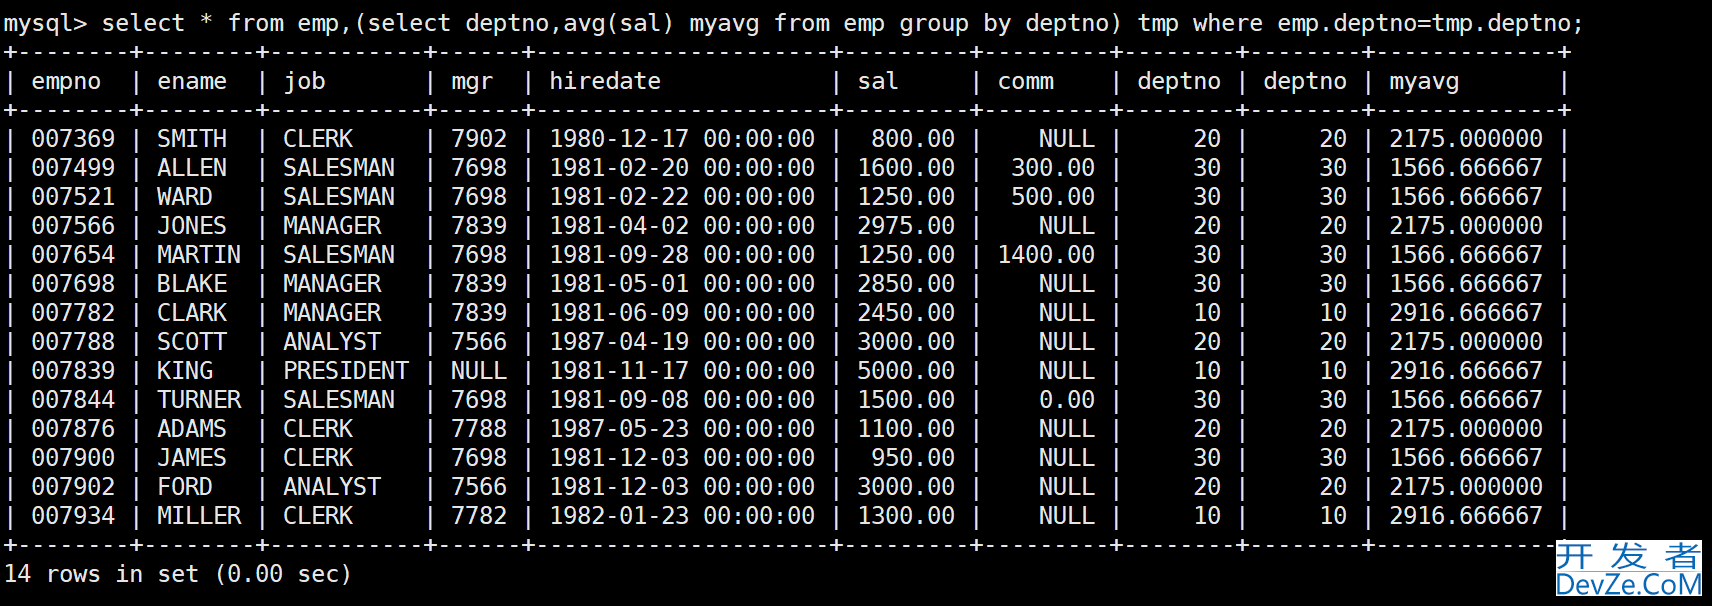Viewport: 1712px width, 606px height.
Task: Click empno value 007782
Action: (x=73, y=313)
